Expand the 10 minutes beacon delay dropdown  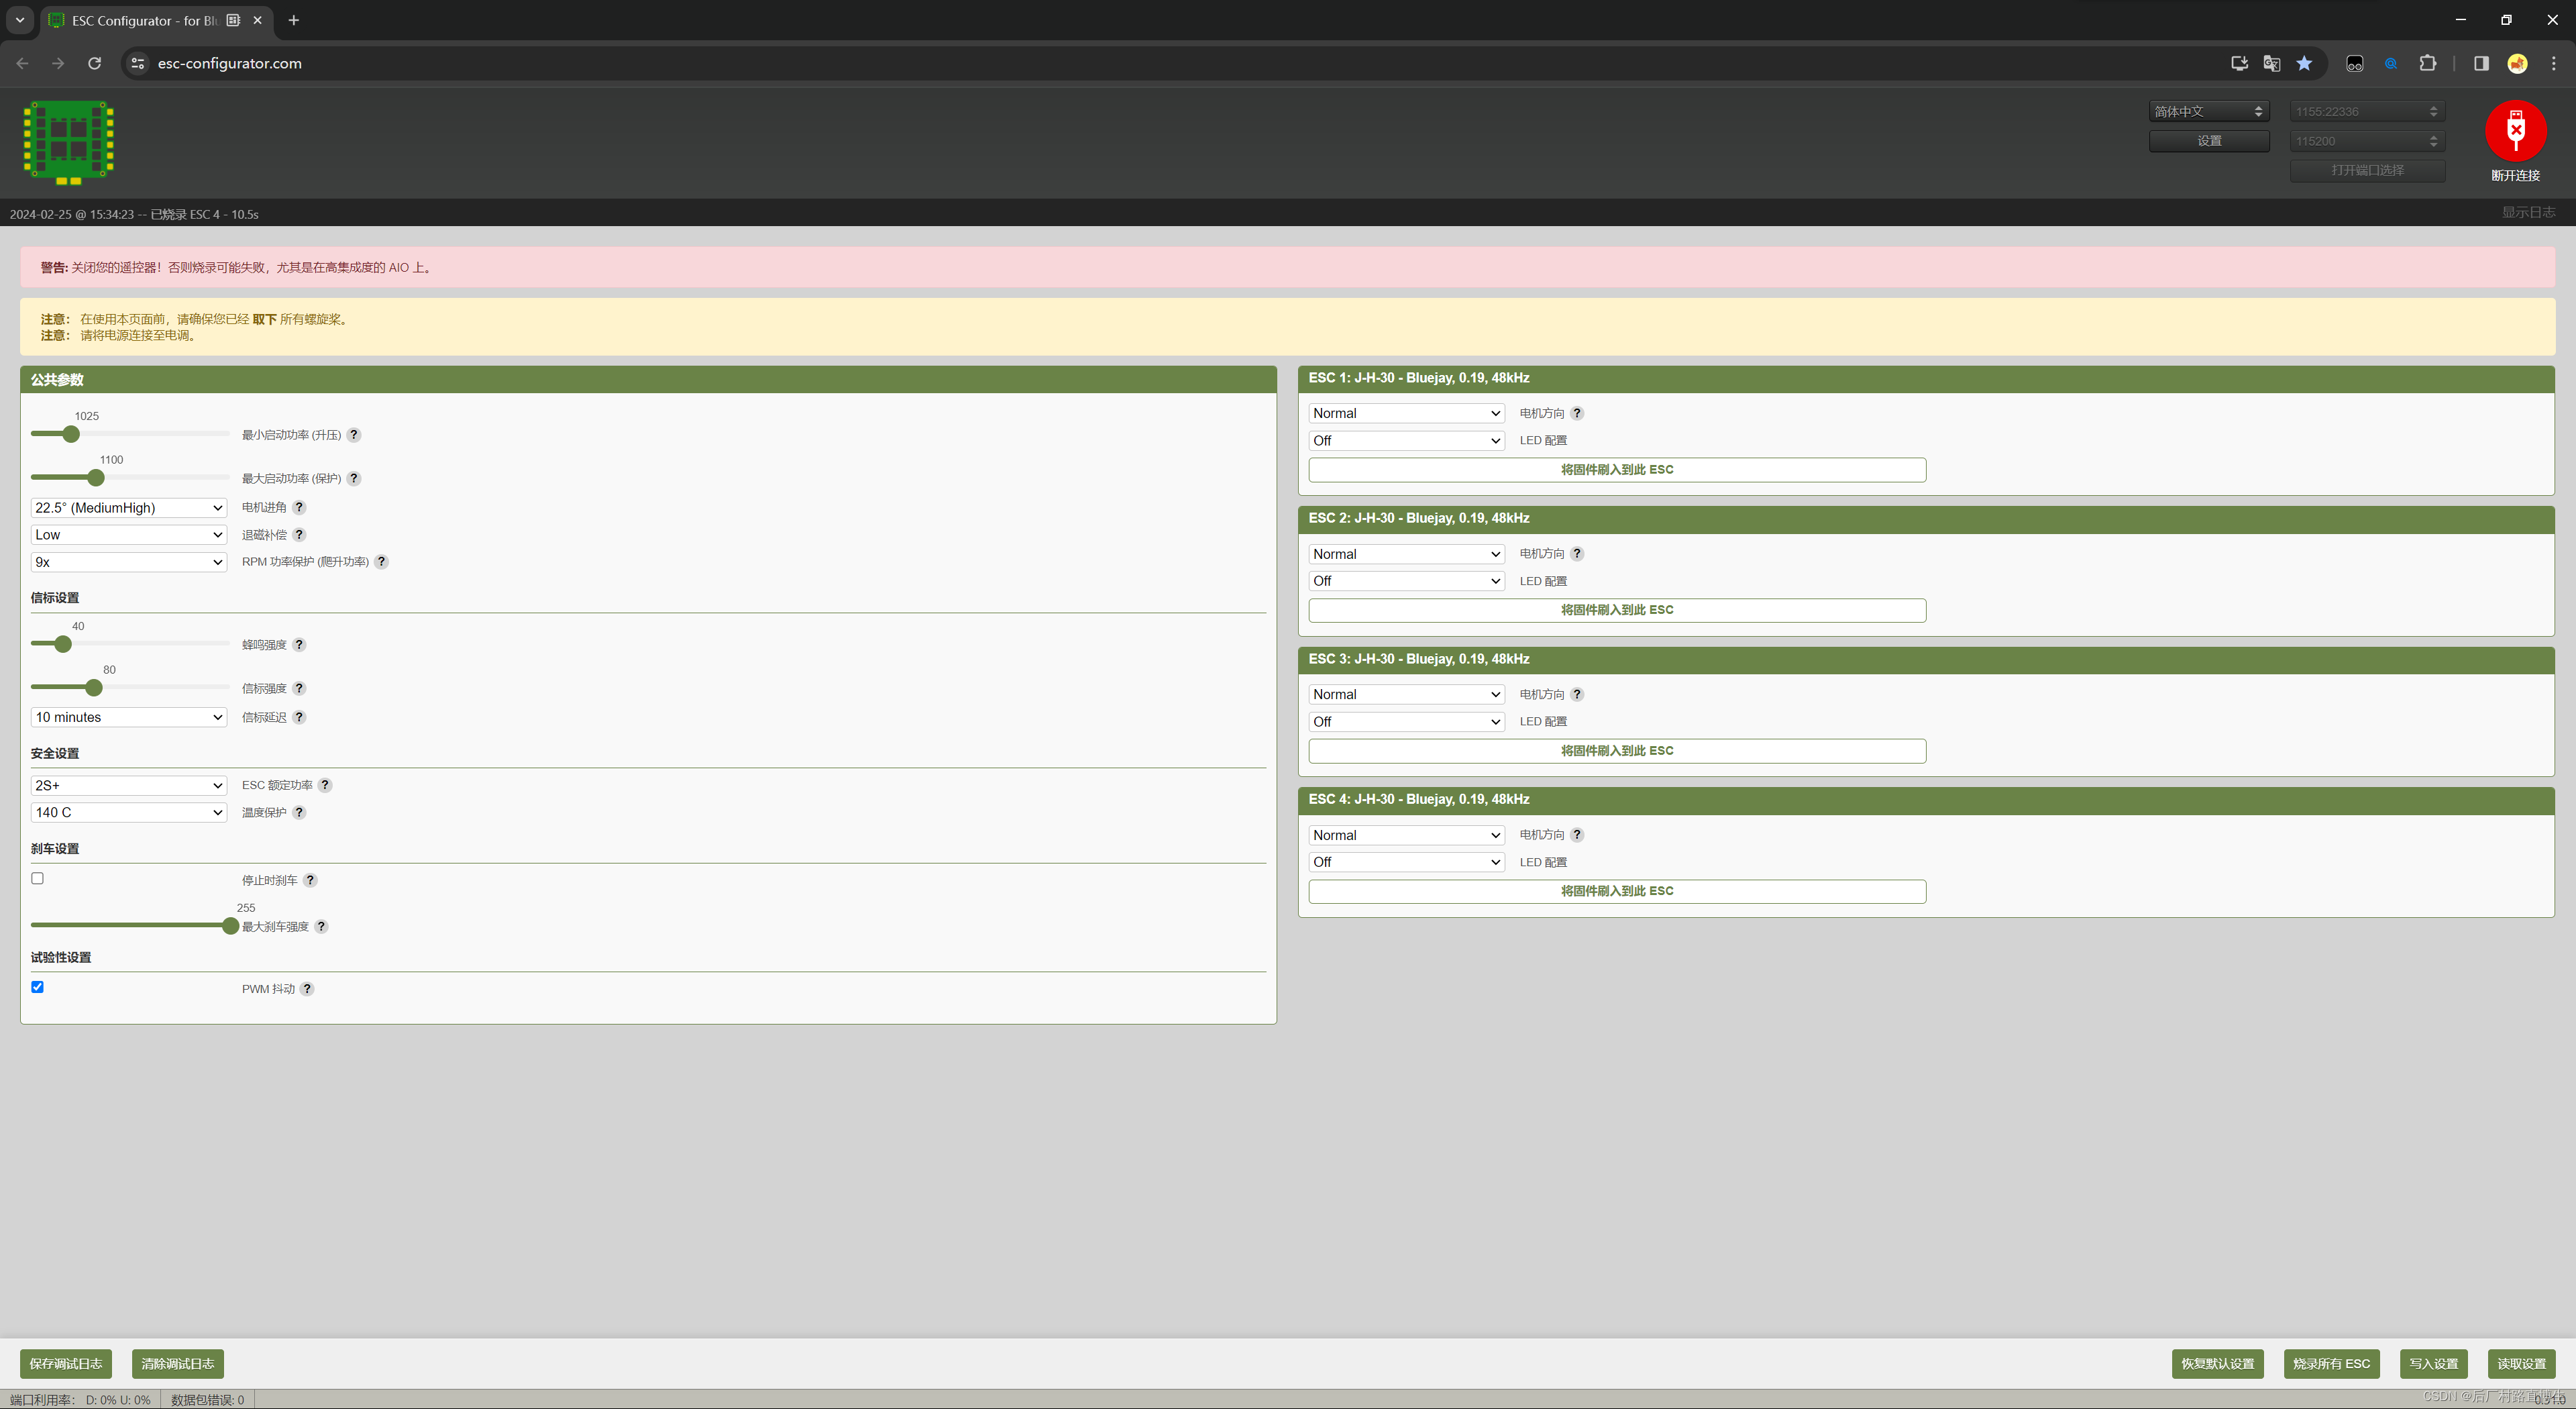pyautogui.click(x=129, y=717)
